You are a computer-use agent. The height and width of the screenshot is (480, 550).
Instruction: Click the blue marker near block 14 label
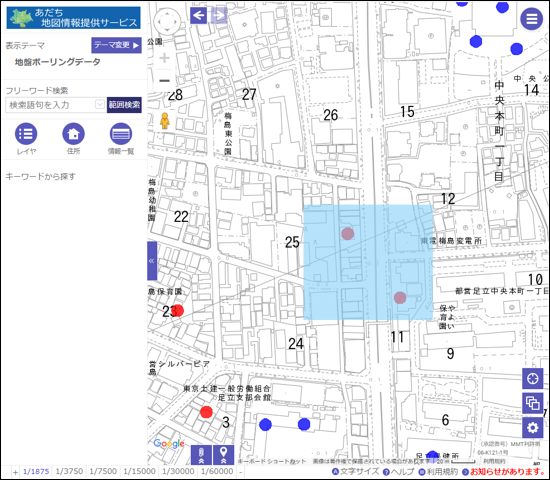(x=517, y=49)
